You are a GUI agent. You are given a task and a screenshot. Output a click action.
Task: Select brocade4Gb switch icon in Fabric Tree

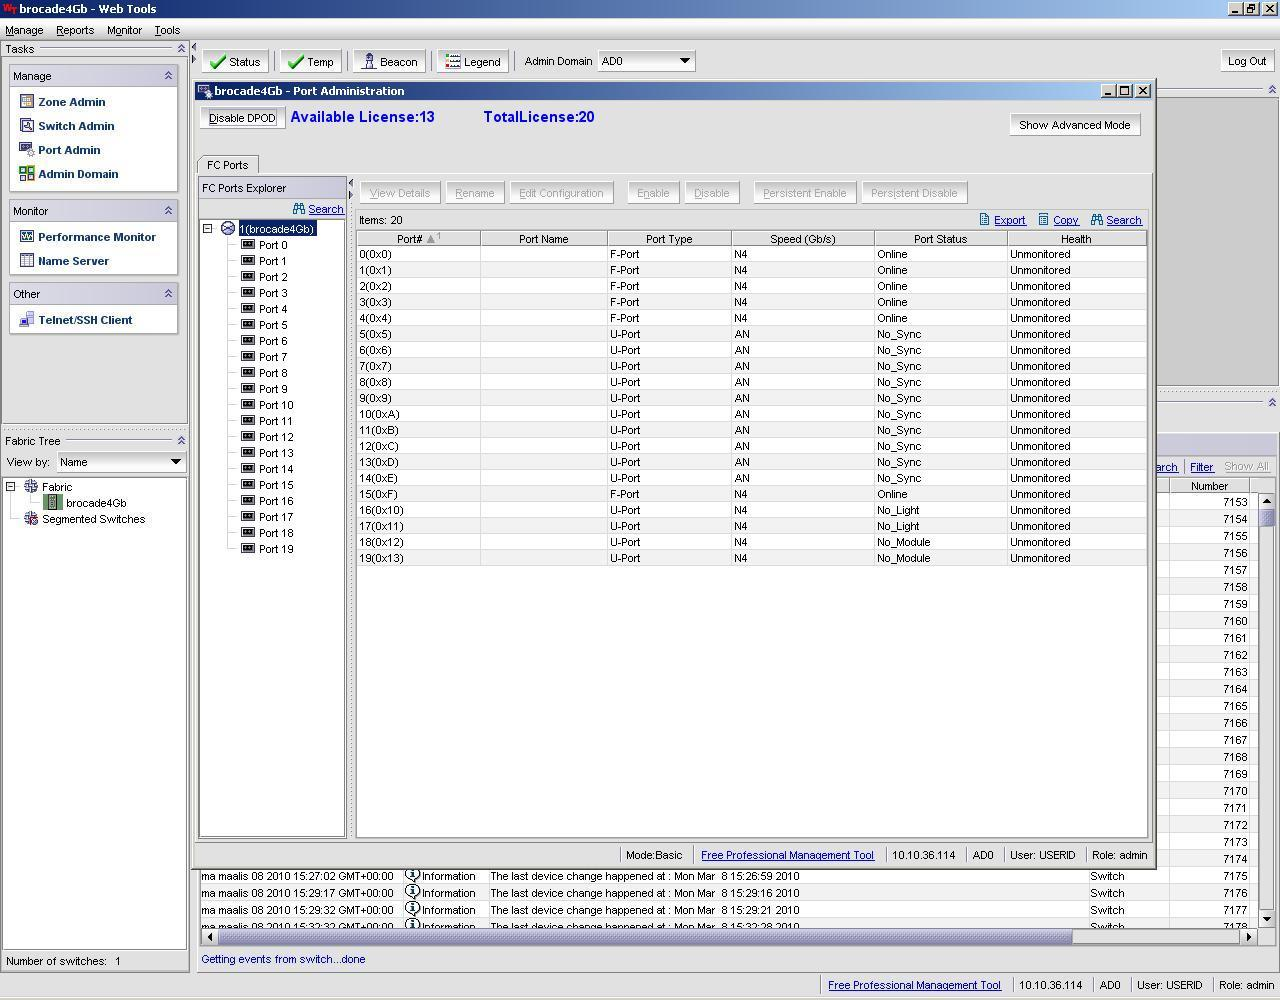click(54, 502)
